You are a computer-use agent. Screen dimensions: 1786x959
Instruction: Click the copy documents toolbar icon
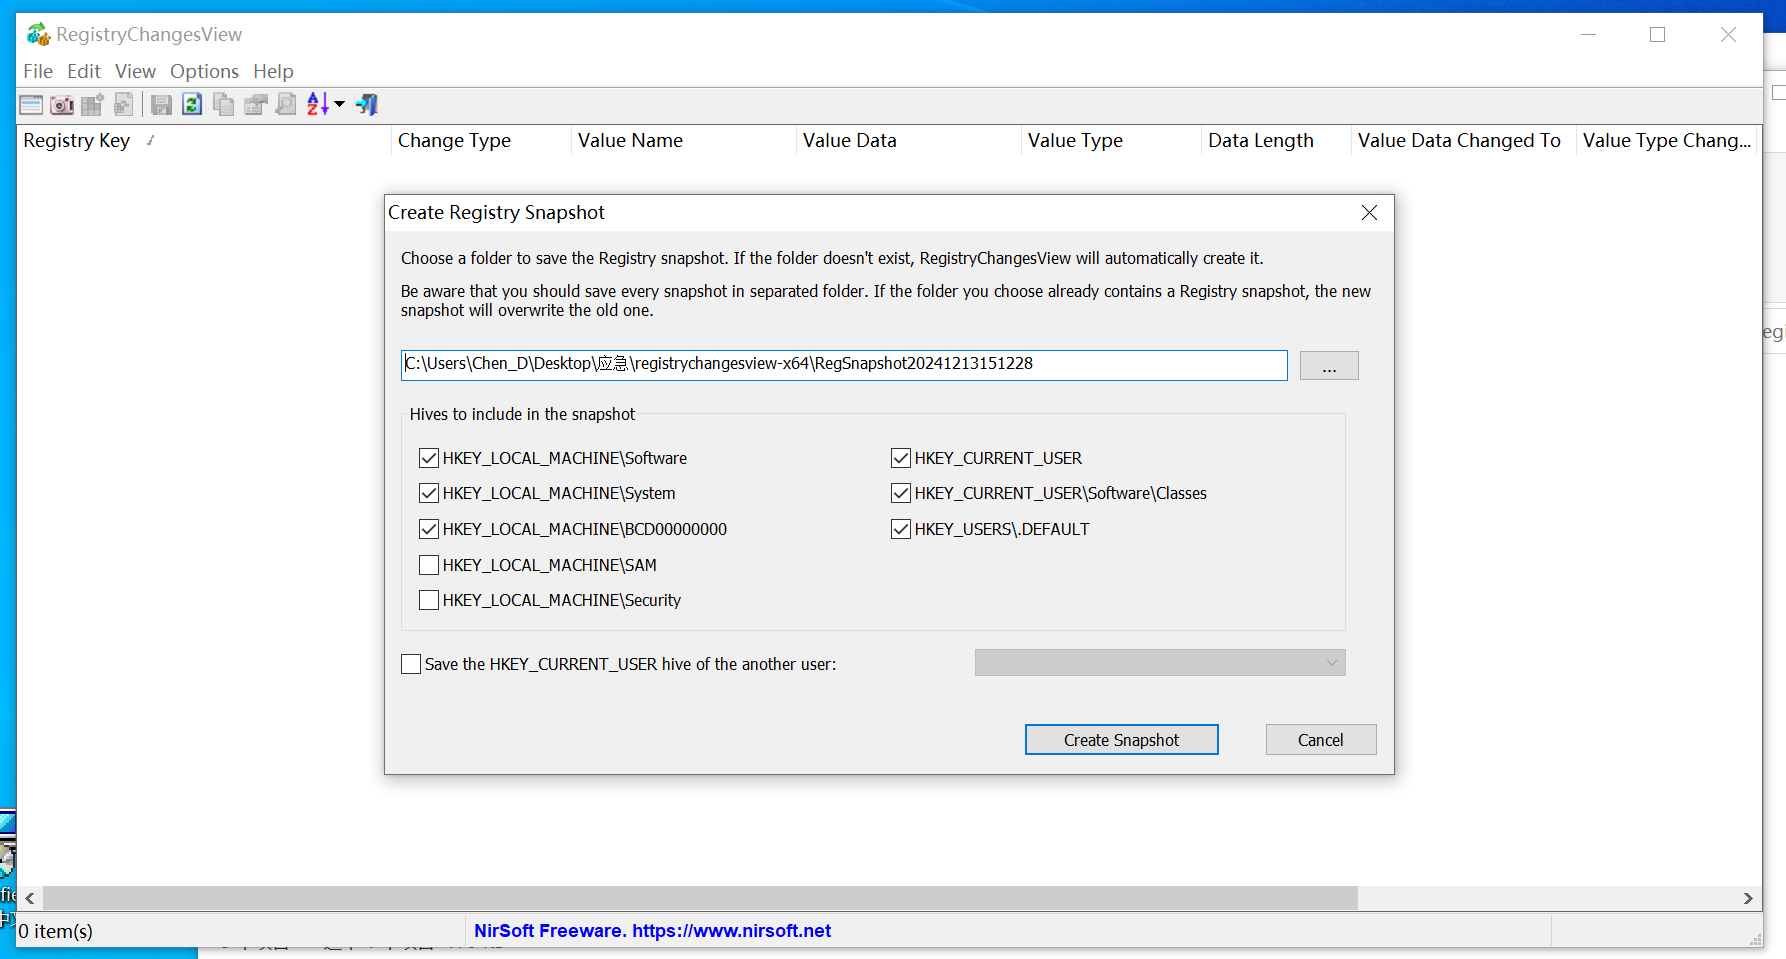tap(224, 105)
